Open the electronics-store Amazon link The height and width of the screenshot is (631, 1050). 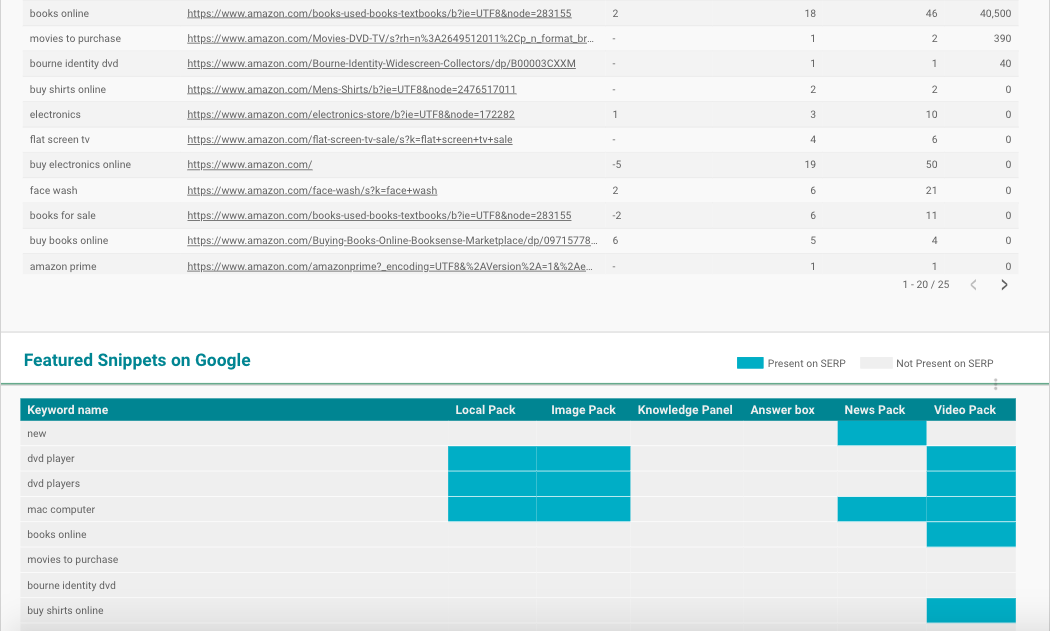(x=351, y=115)
